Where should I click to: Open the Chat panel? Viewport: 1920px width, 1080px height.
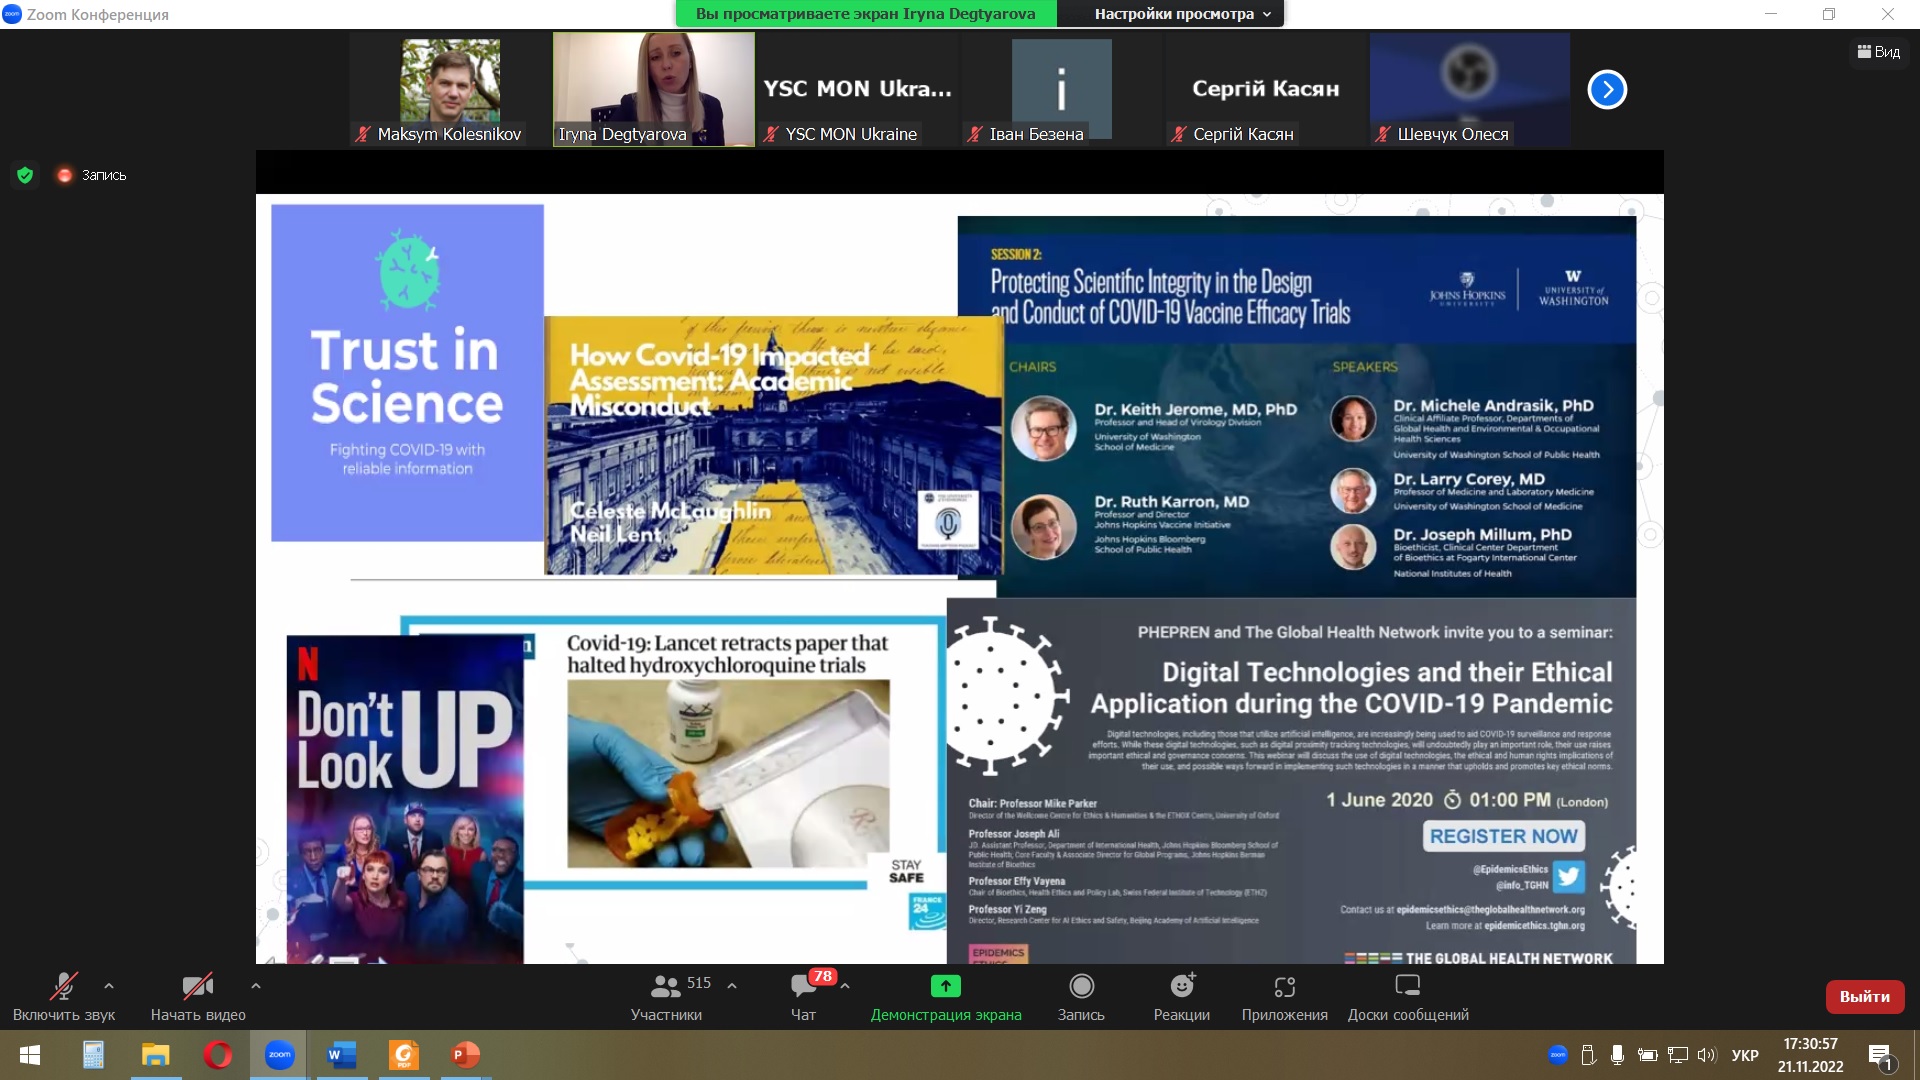point(803,987)
